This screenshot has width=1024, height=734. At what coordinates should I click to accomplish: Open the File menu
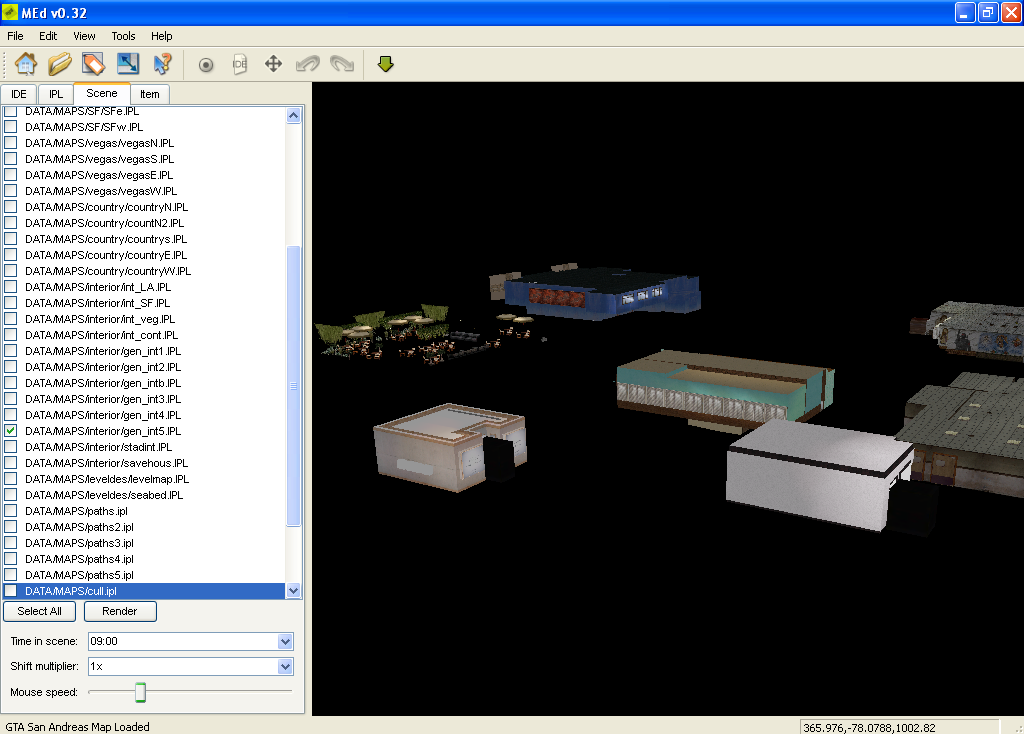coord(15,36)
